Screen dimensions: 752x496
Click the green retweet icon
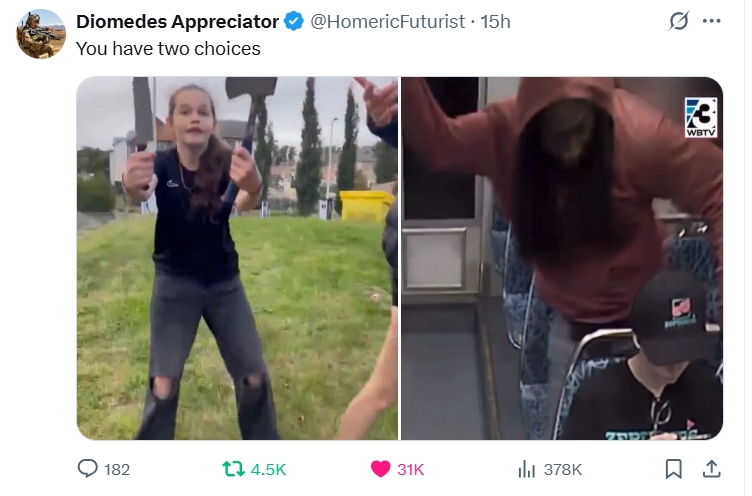(233, 469)
